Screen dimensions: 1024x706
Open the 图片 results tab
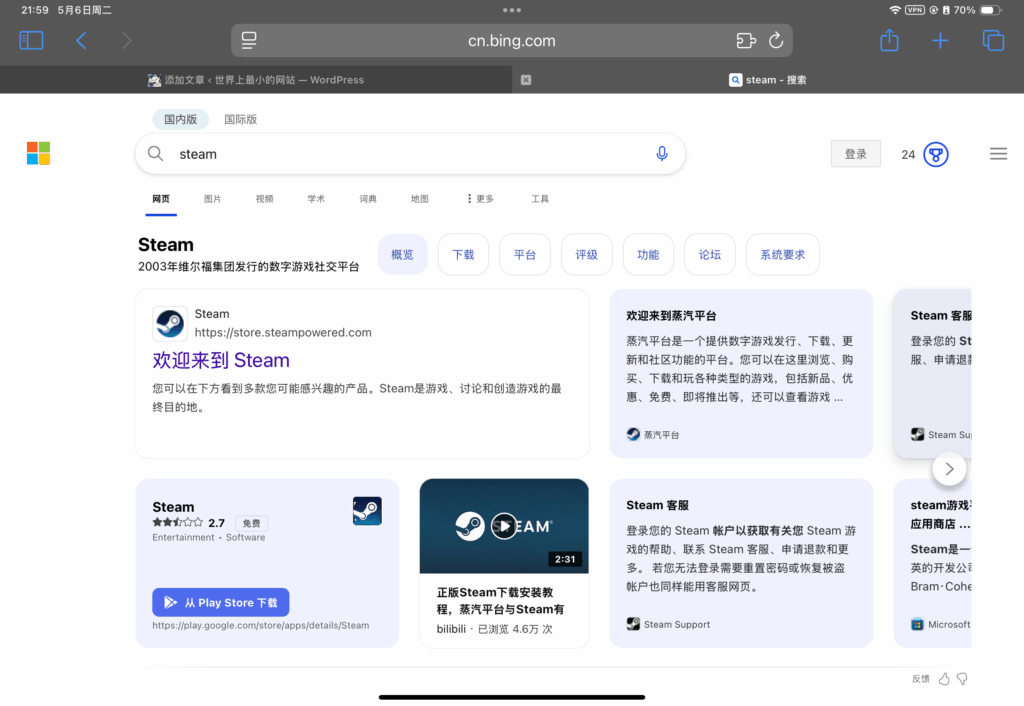[212, 199]
